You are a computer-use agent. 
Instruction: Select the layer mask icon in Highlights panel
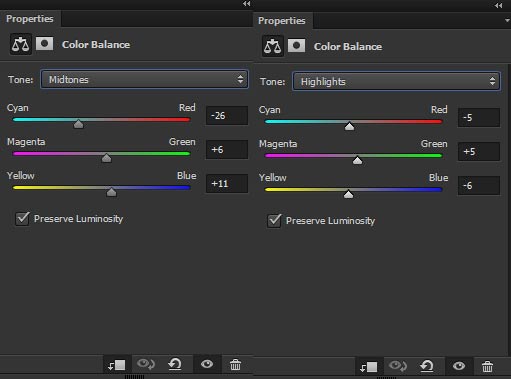(x=296, y=46)
